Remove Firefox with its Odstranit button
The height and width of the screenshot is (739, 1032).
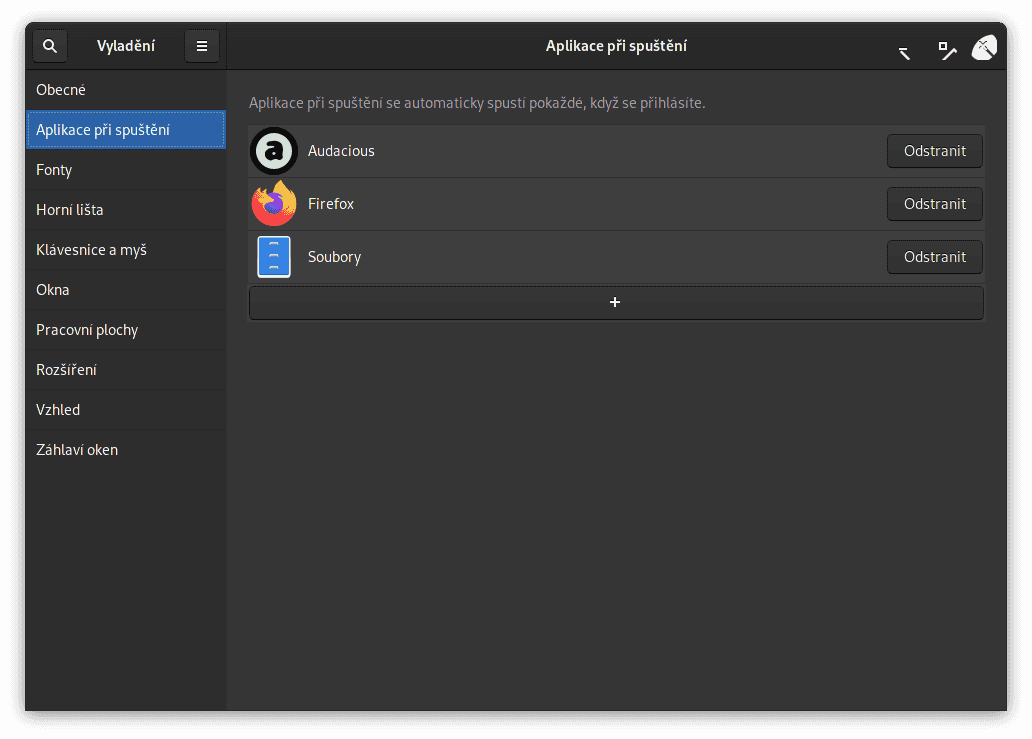[x=935, y=204]
